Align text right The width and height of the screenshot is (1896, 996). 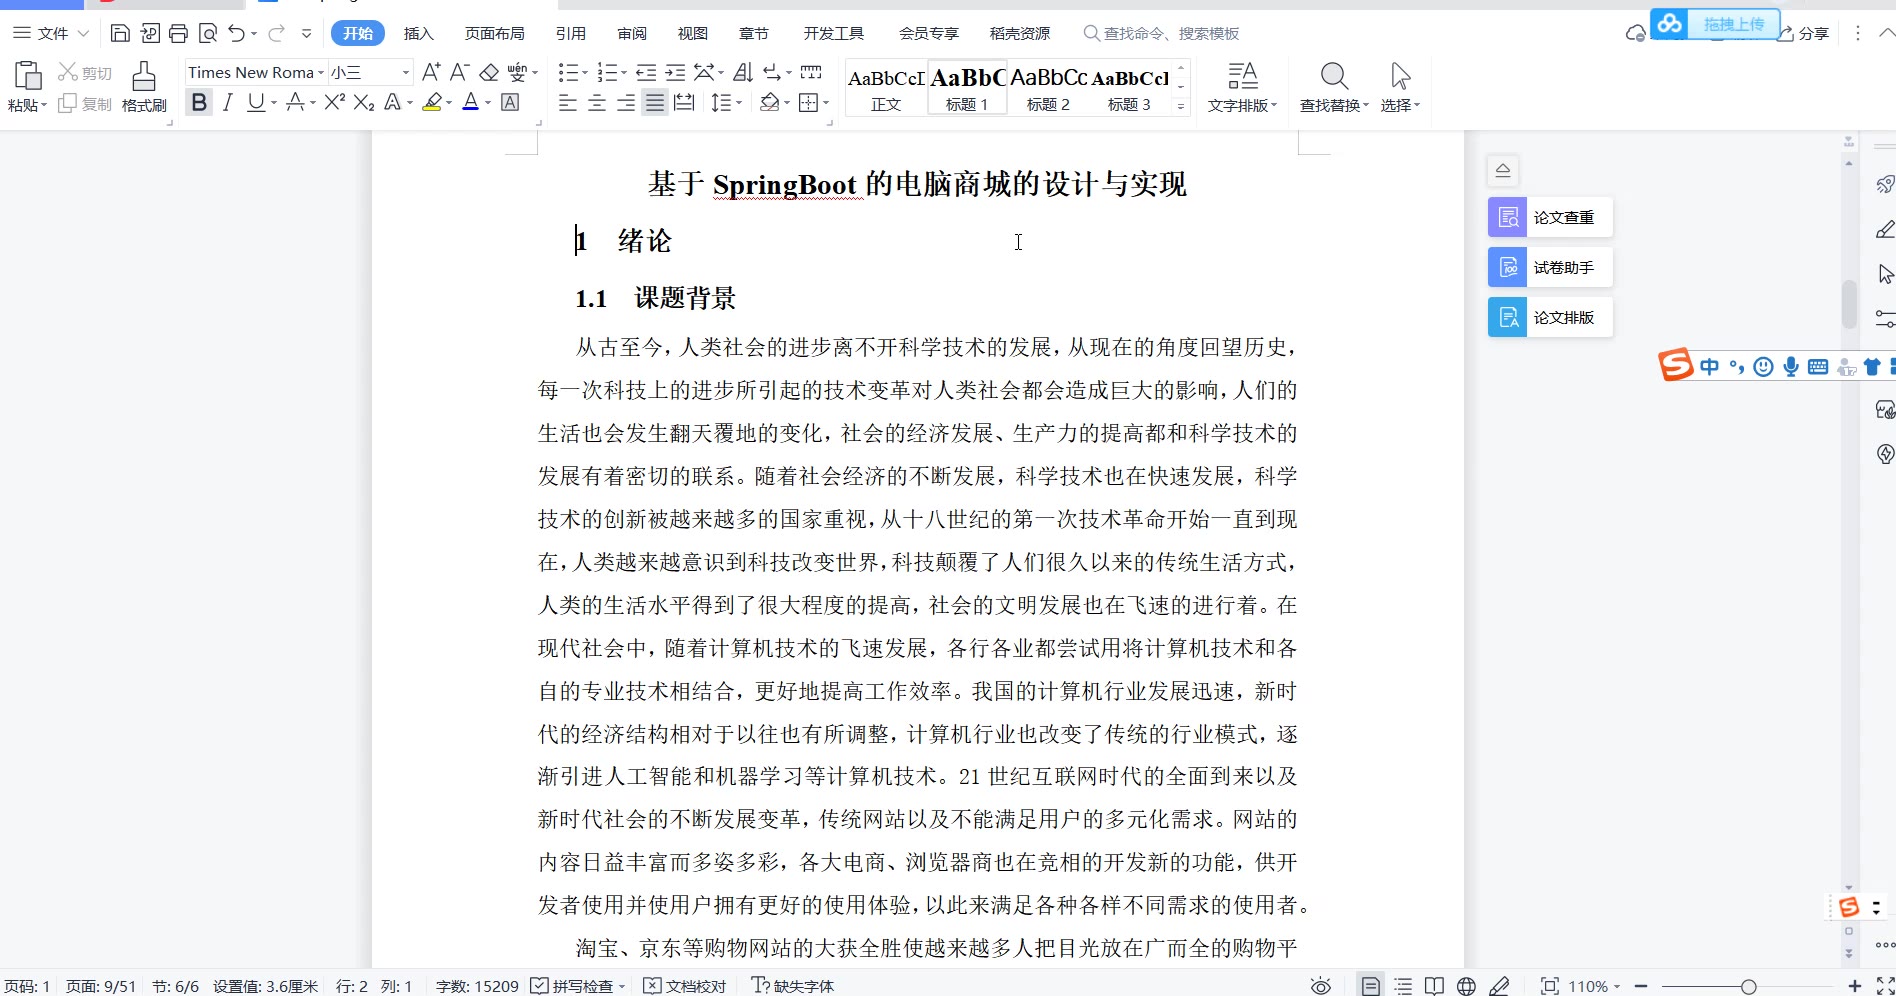click(x=626, y=102)
